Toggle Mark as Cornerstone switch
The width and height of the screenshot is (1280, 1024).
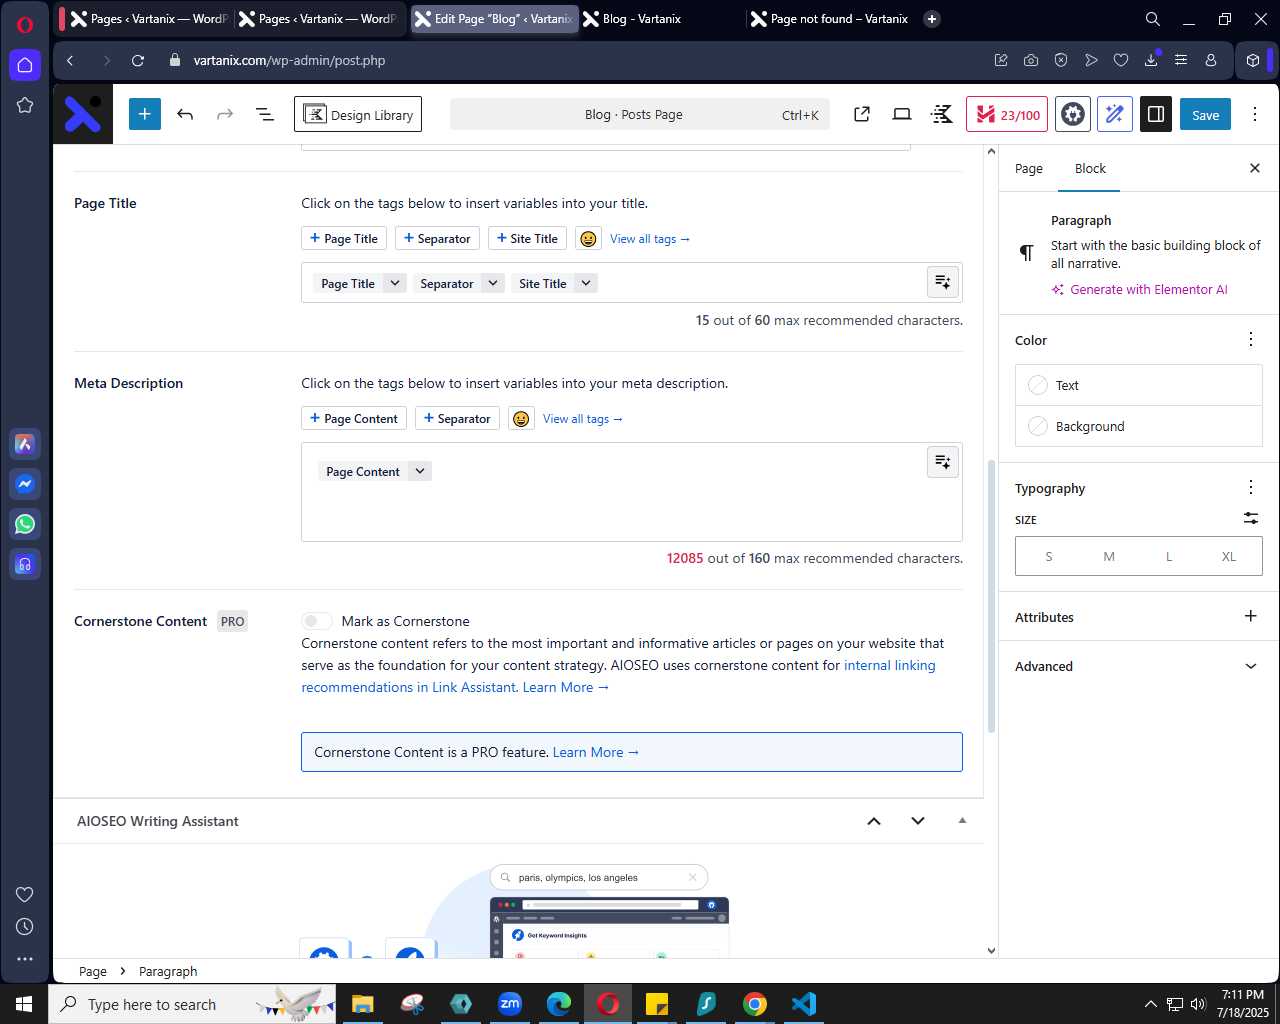[x=317, y=621]
